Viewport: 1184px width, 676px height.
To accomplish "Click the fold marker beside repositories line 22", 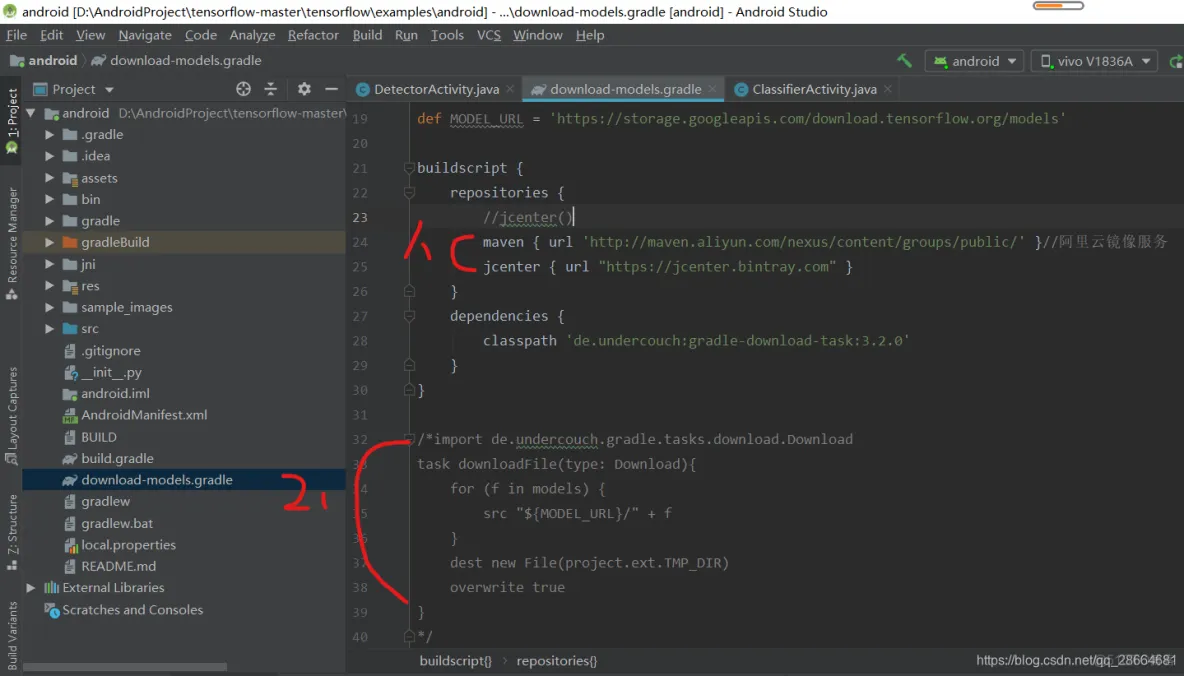I will (x=409, y=193).
